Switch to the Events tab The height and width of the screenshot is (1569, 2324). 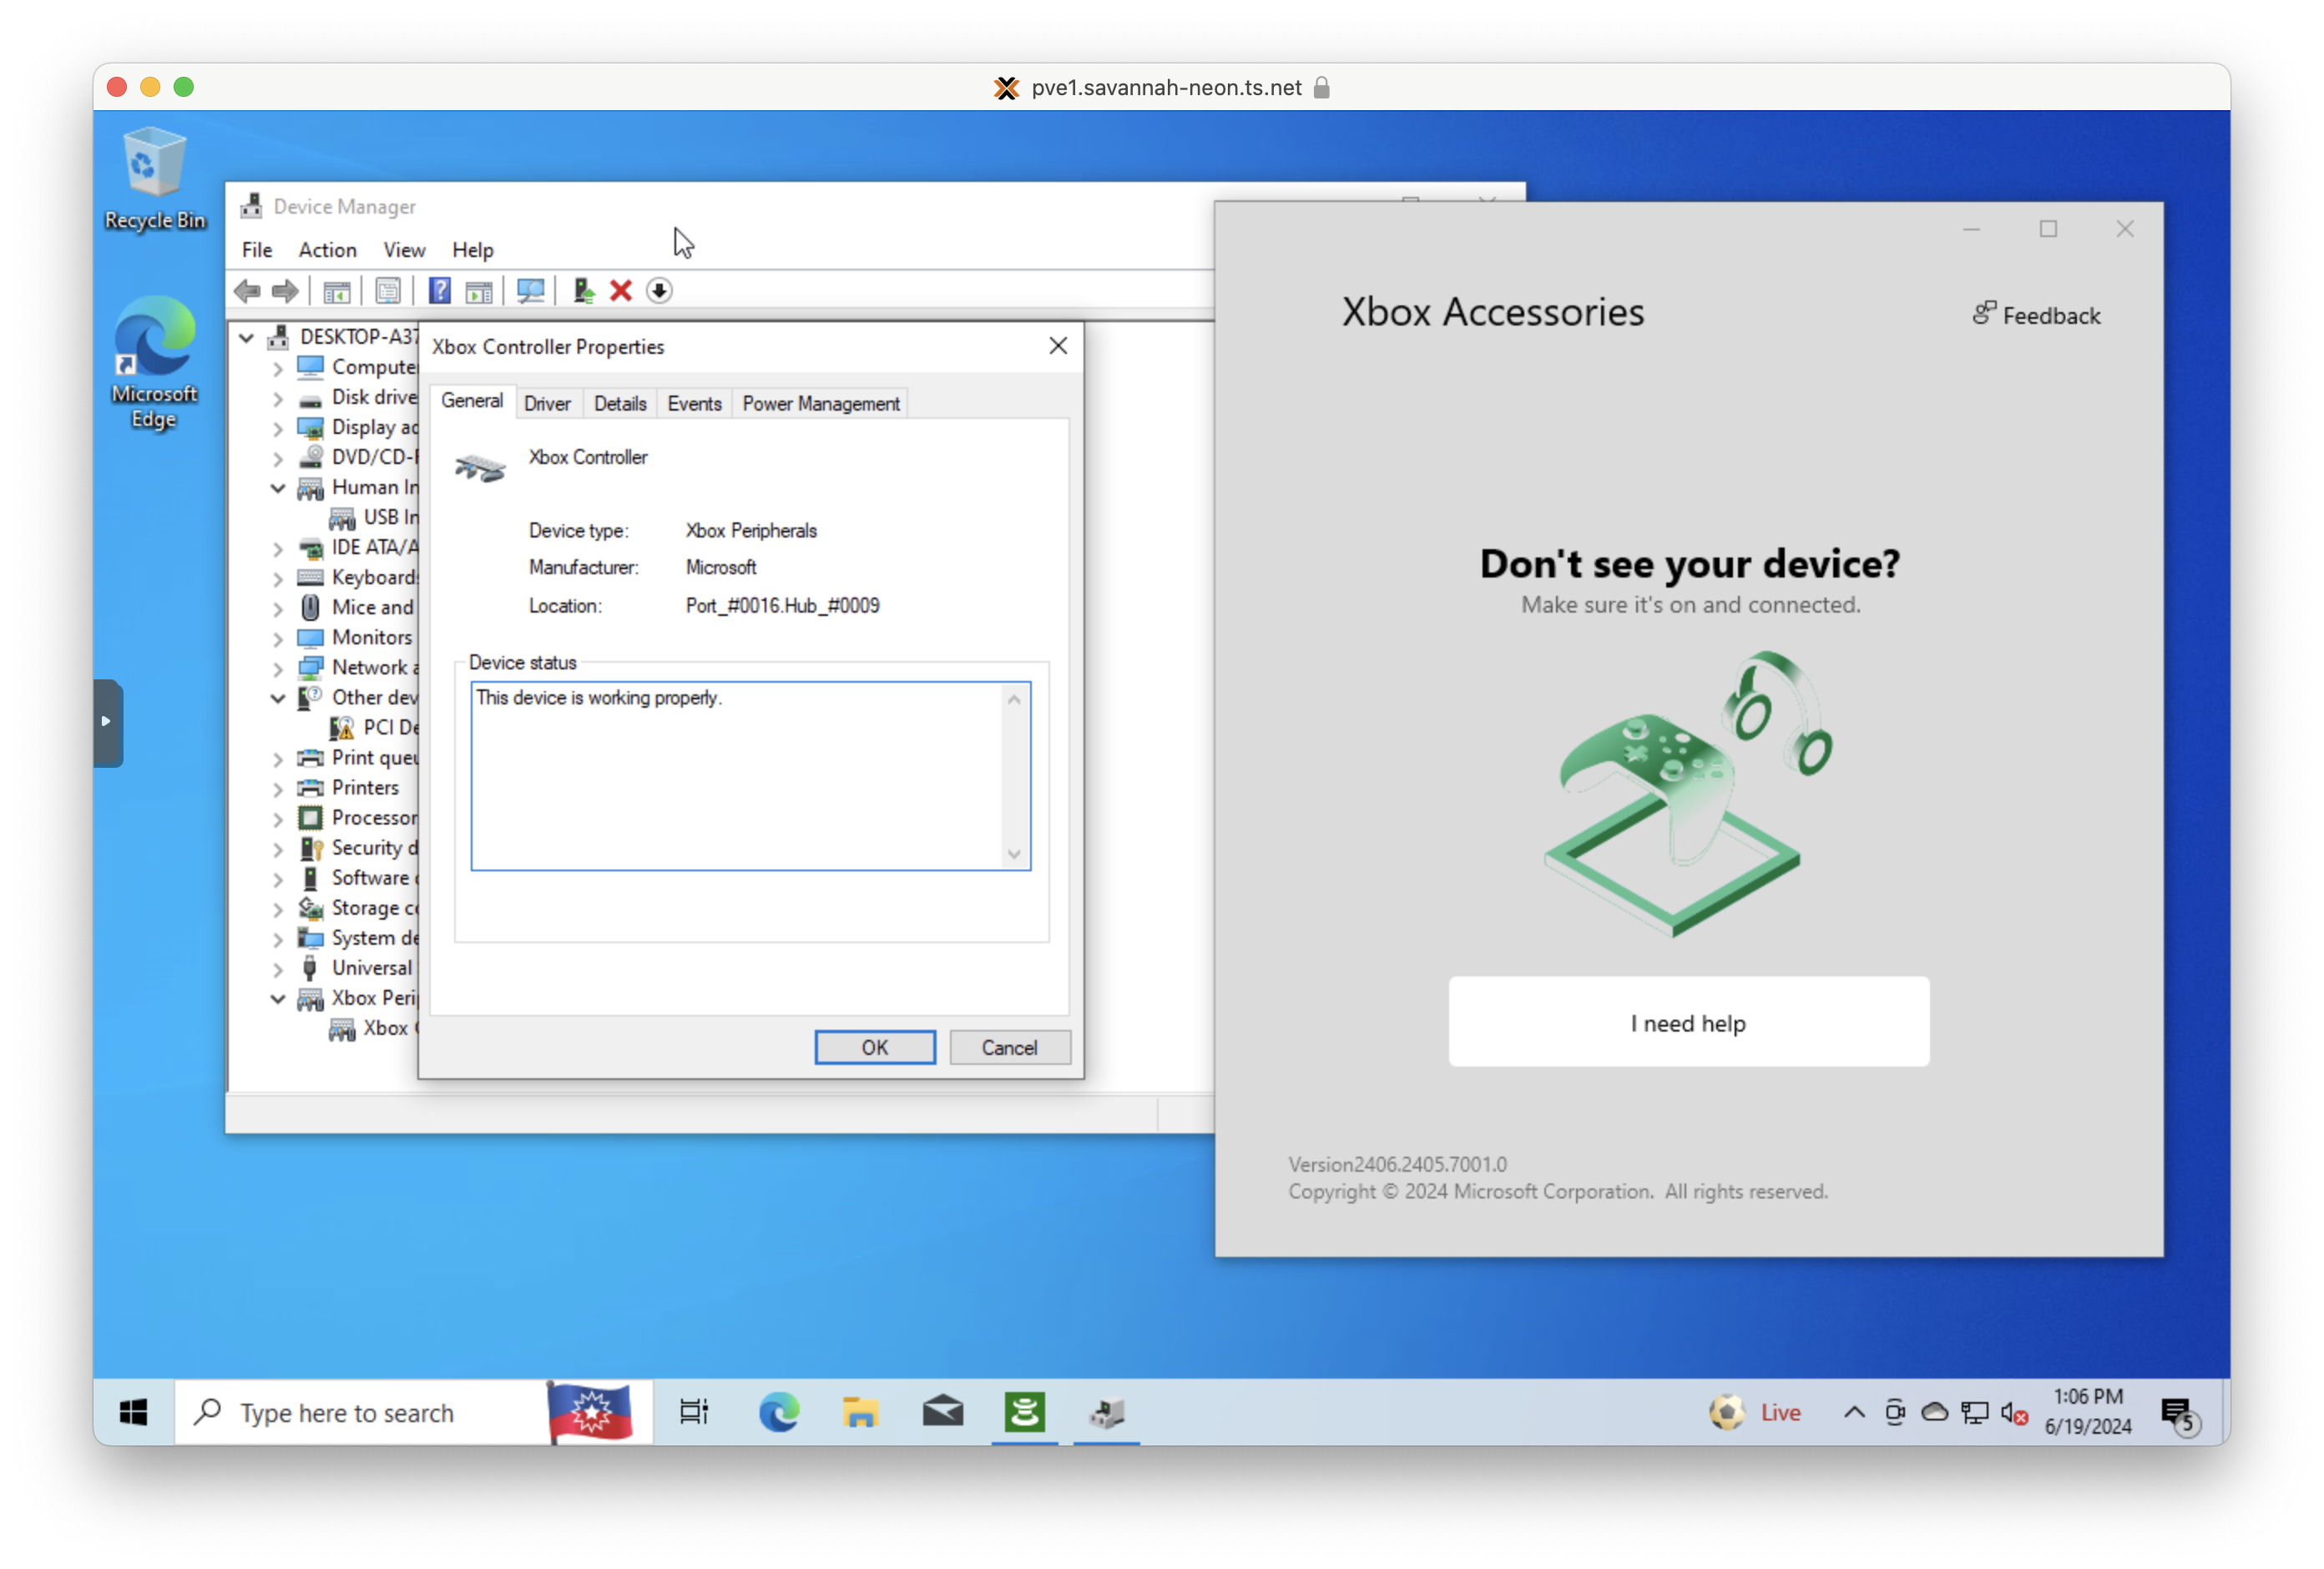[695, 404]
